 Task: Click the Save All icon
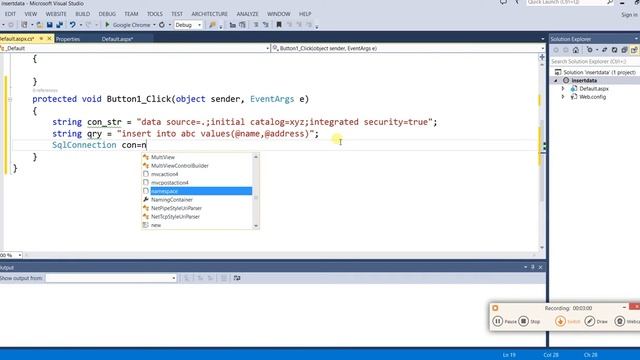60,25
